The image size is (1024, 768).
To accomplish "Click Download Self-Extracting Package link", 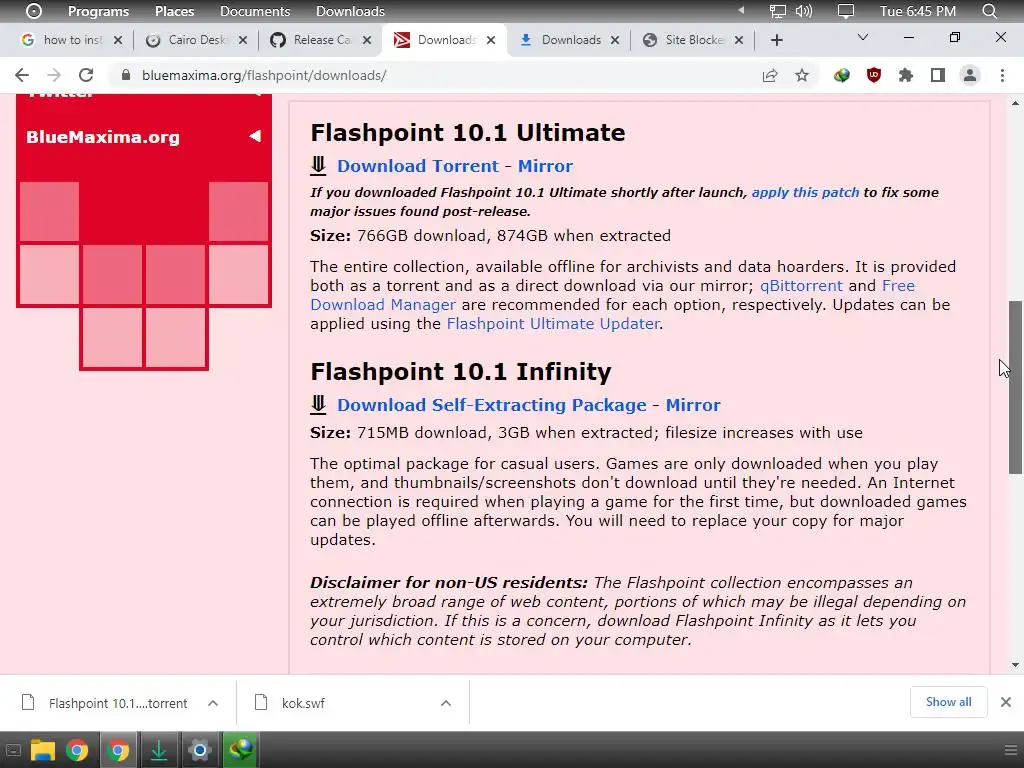I will pyautogui.click(x=492, y=405).
